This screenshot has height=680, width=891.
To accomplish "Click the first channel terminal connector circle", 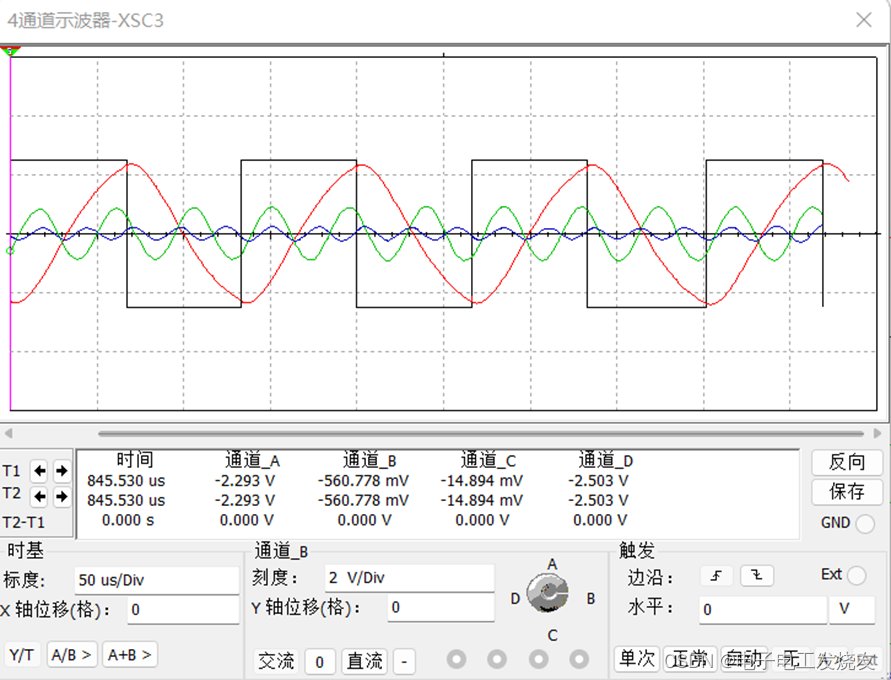I will point(456,660).
